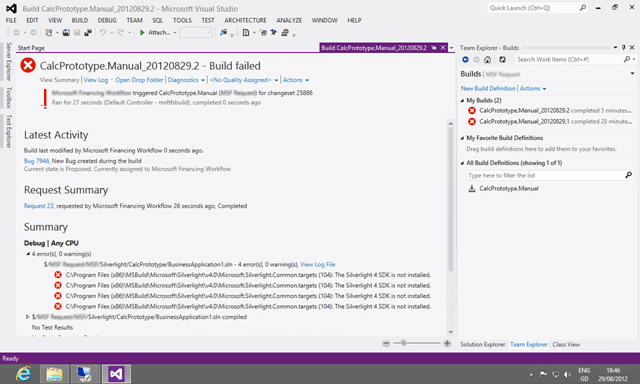Click the New Build Definition link
640x384 pixels.
pos(488,89)
